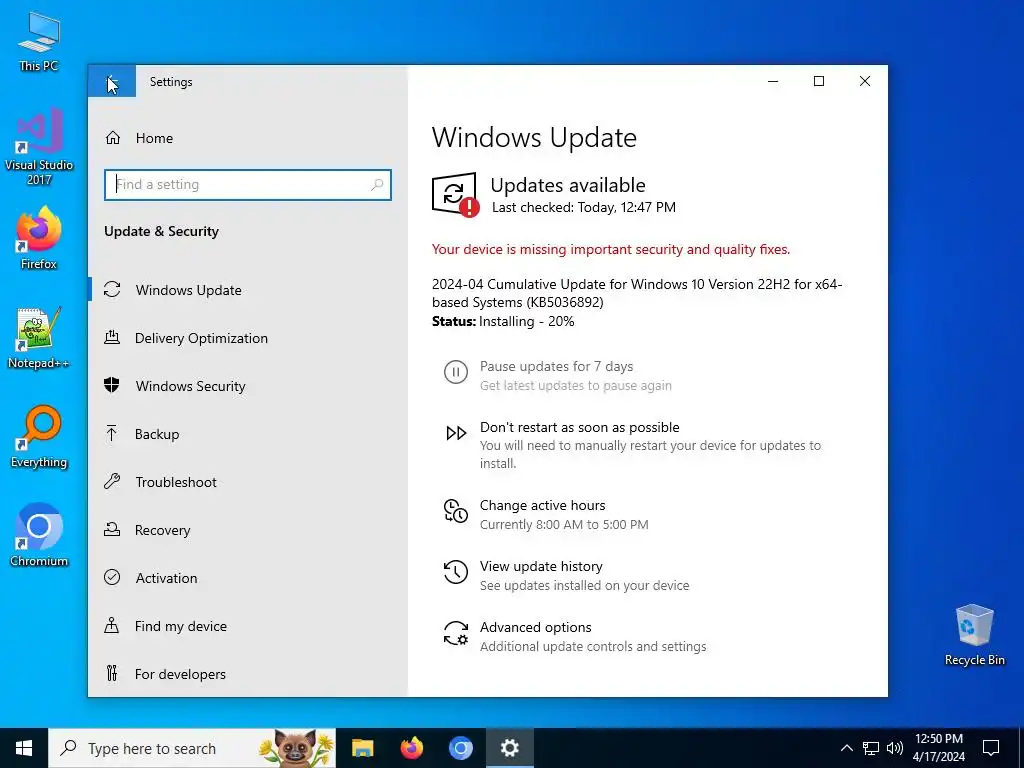Screen dimensions: 1024x768
Task: Click Last checked: Today, 12:47 PM text
Action: point(584,207)
